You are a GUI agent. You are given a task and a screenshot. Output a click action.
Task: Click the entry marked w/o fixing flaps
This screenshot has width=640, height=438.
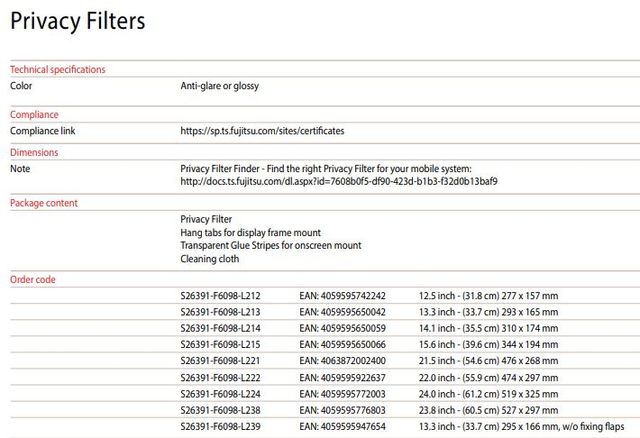coord(528,426)
